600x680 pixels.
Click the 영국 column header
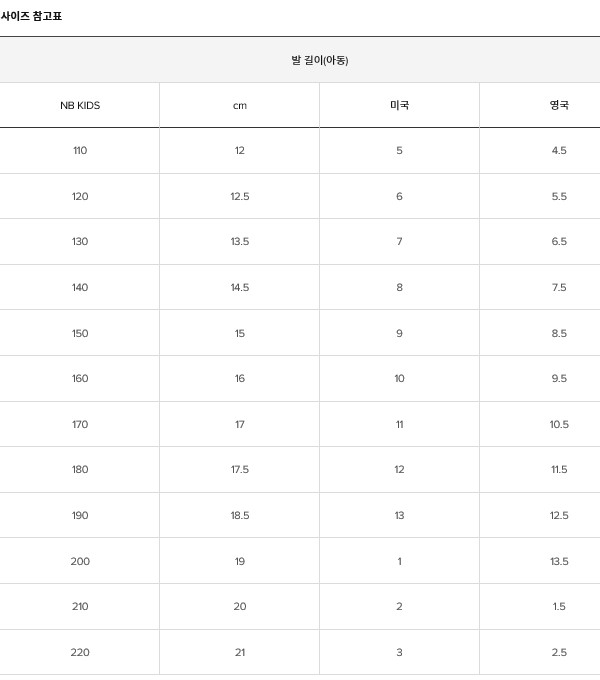[540, 105]
